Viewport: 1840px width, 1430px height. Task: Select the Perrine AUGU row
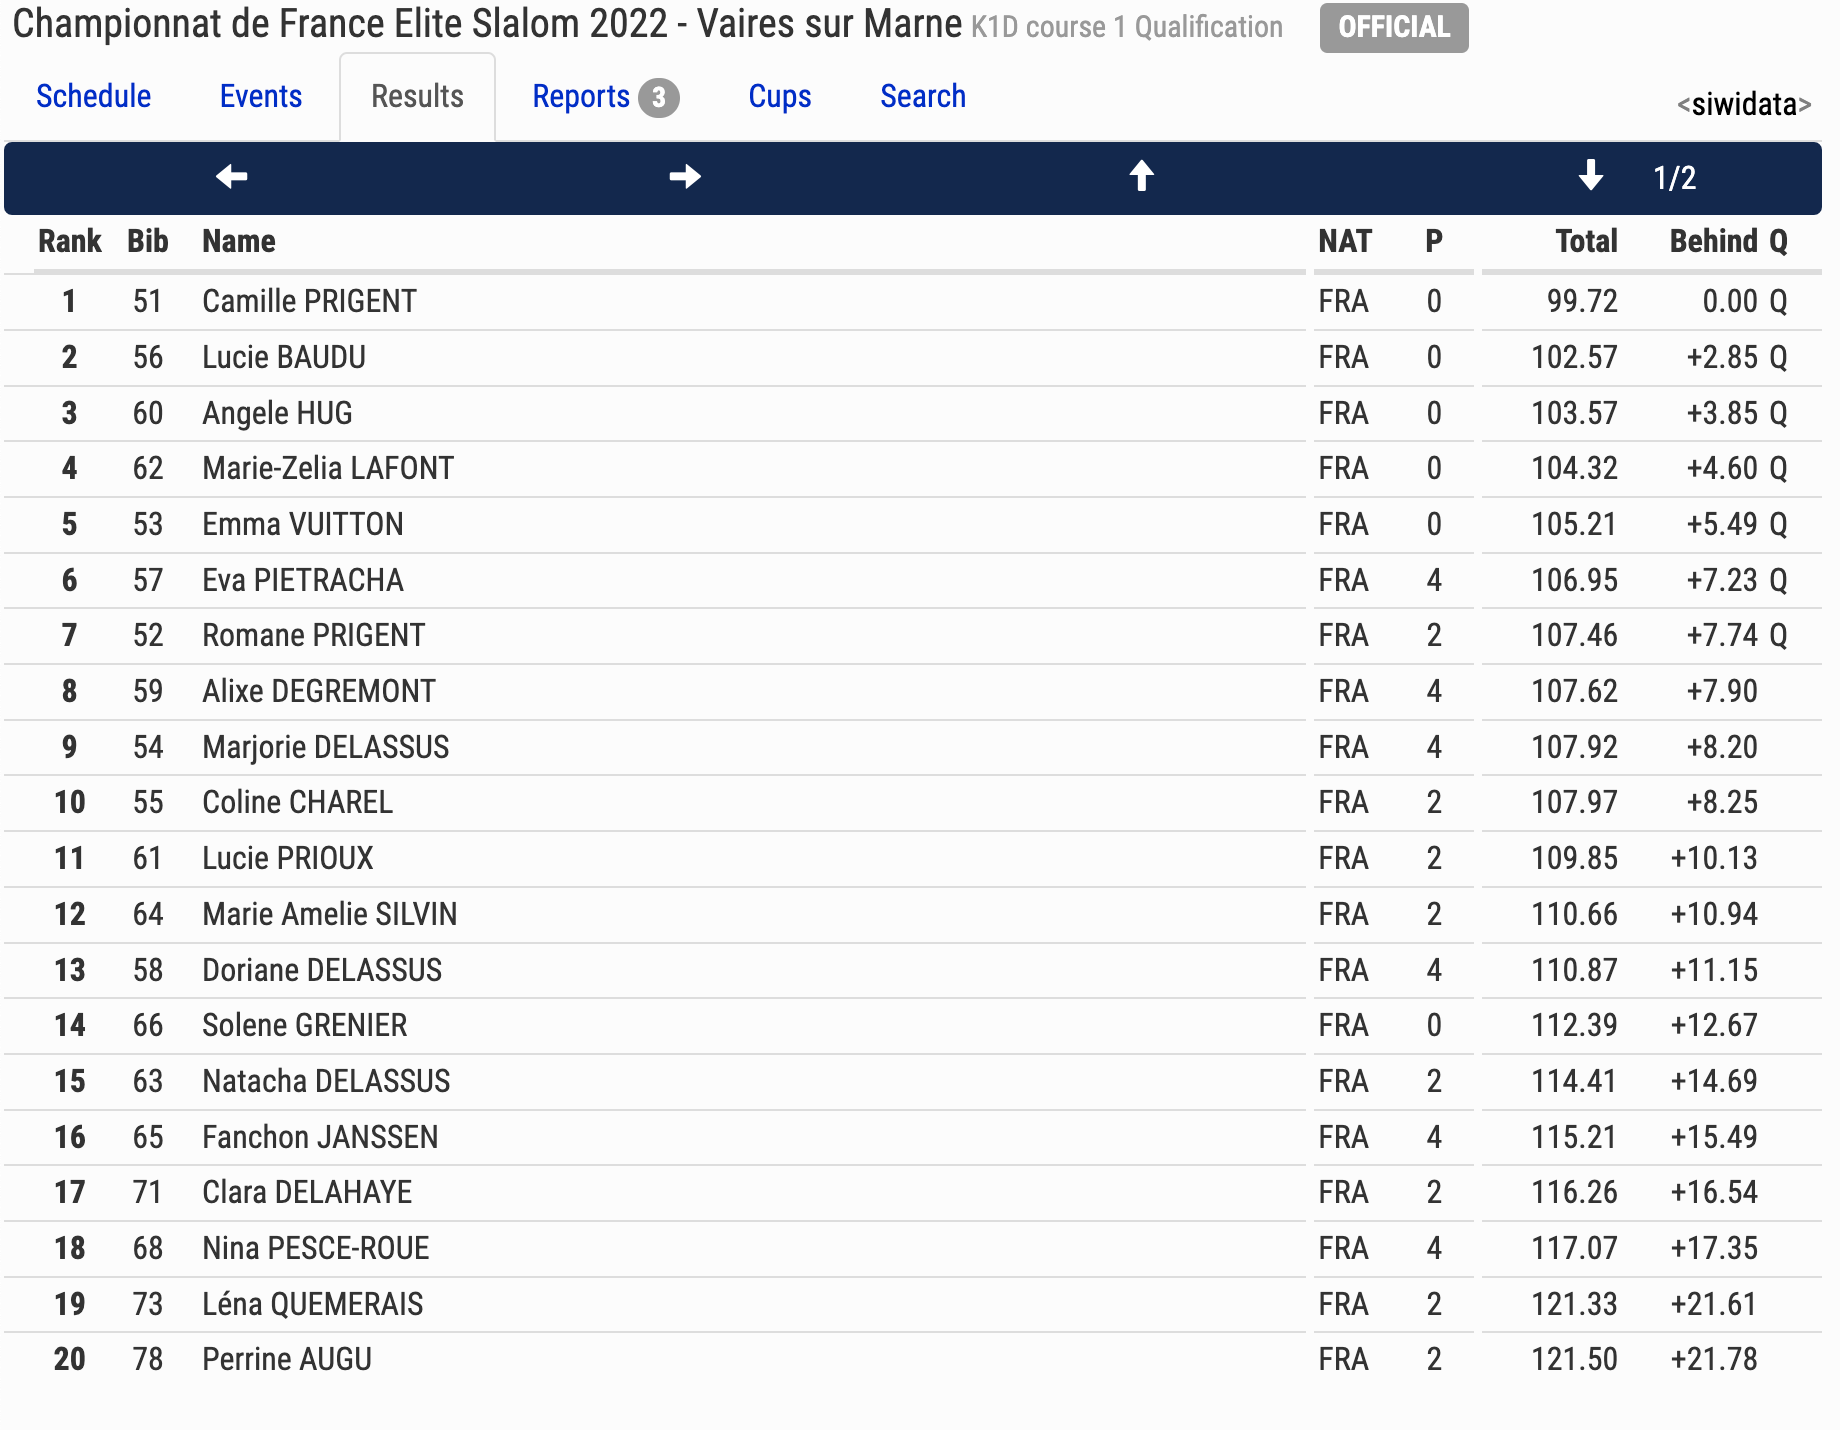pyautogui.click(x=912, y=1359)
